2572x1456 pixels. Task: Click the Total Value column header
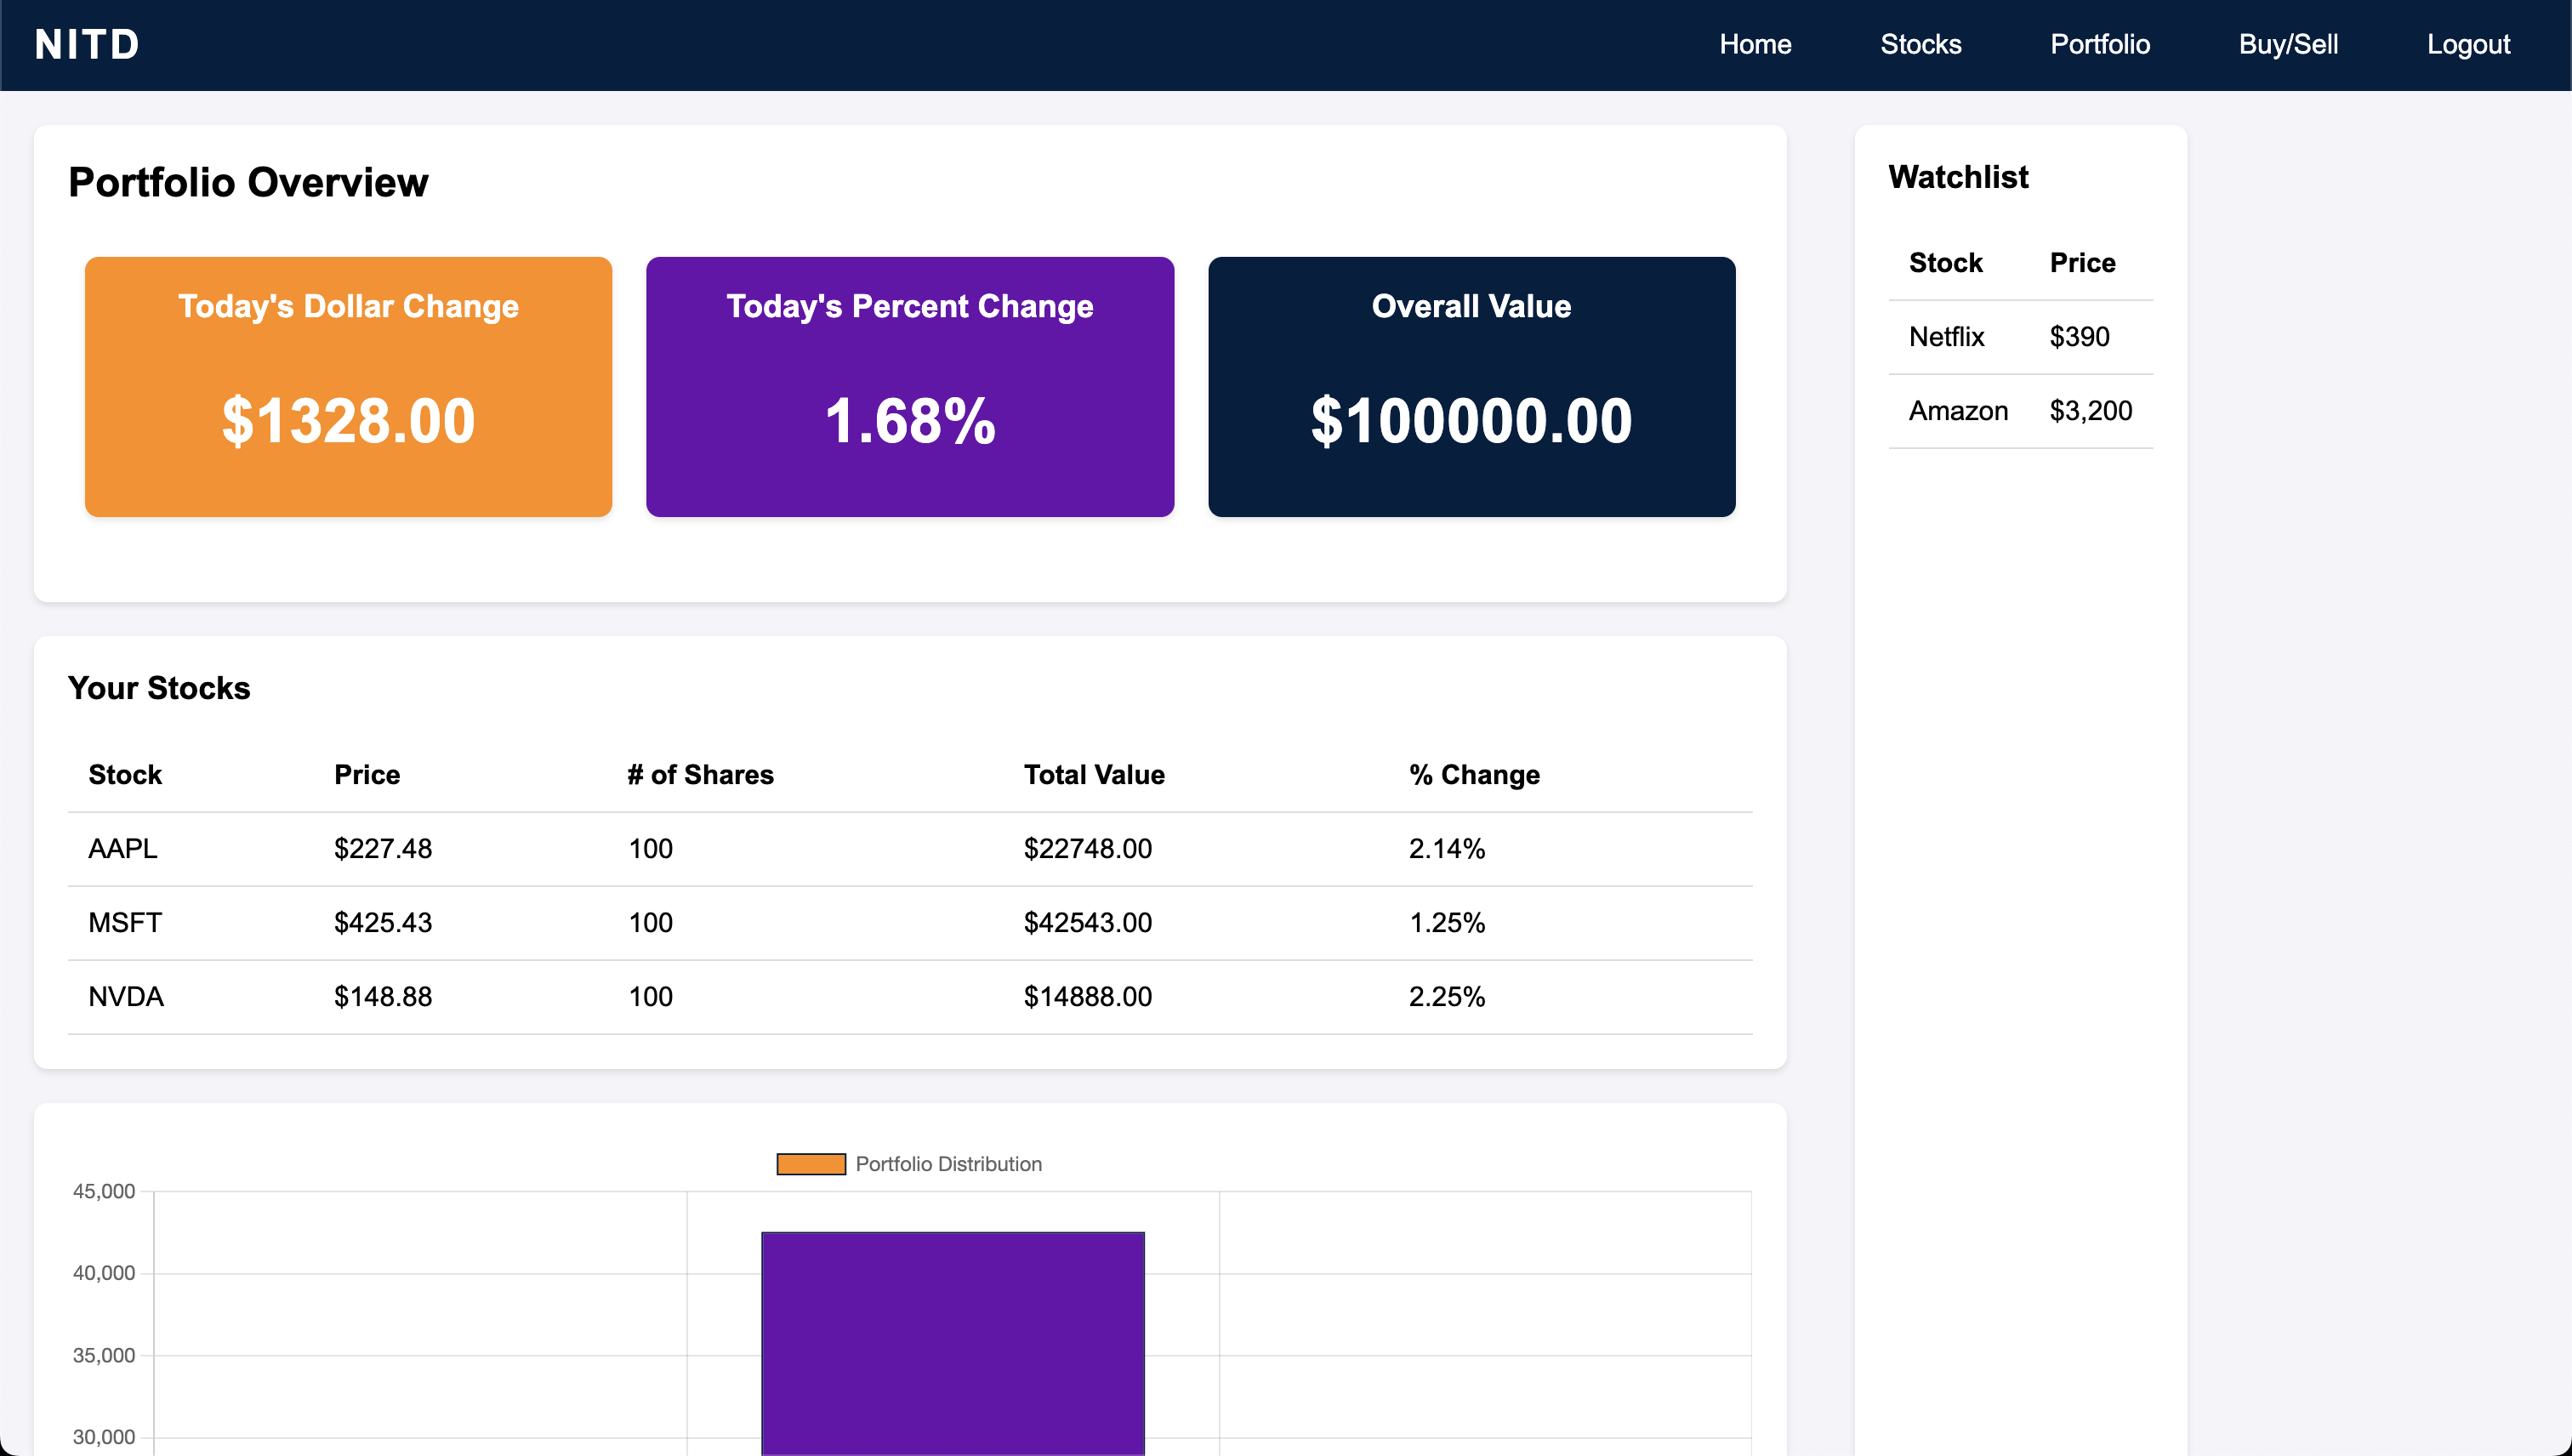click(1093, 774)
